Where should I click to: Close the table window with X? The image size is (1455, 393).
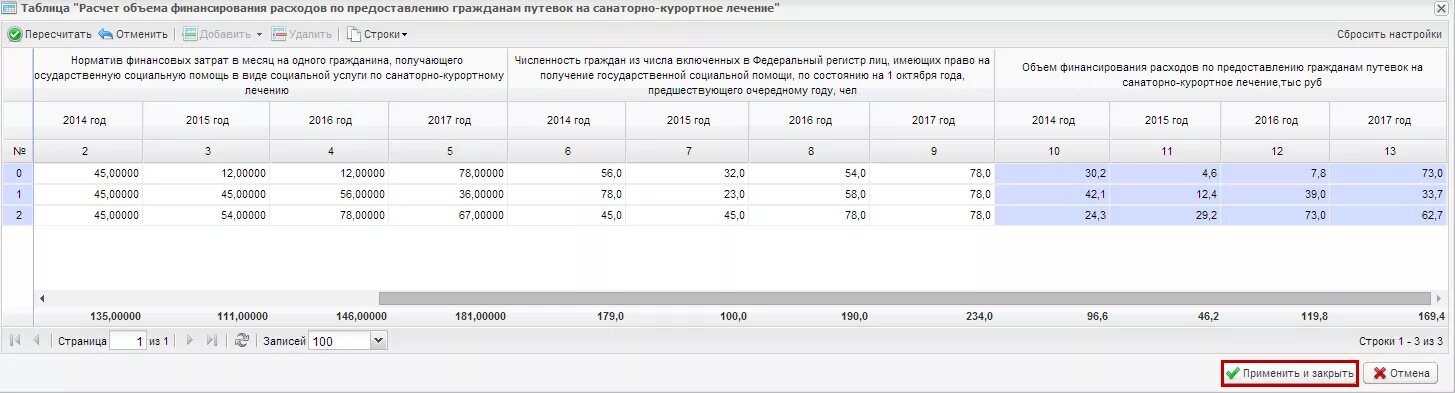pyautogui.click(x=1441, y=8)
